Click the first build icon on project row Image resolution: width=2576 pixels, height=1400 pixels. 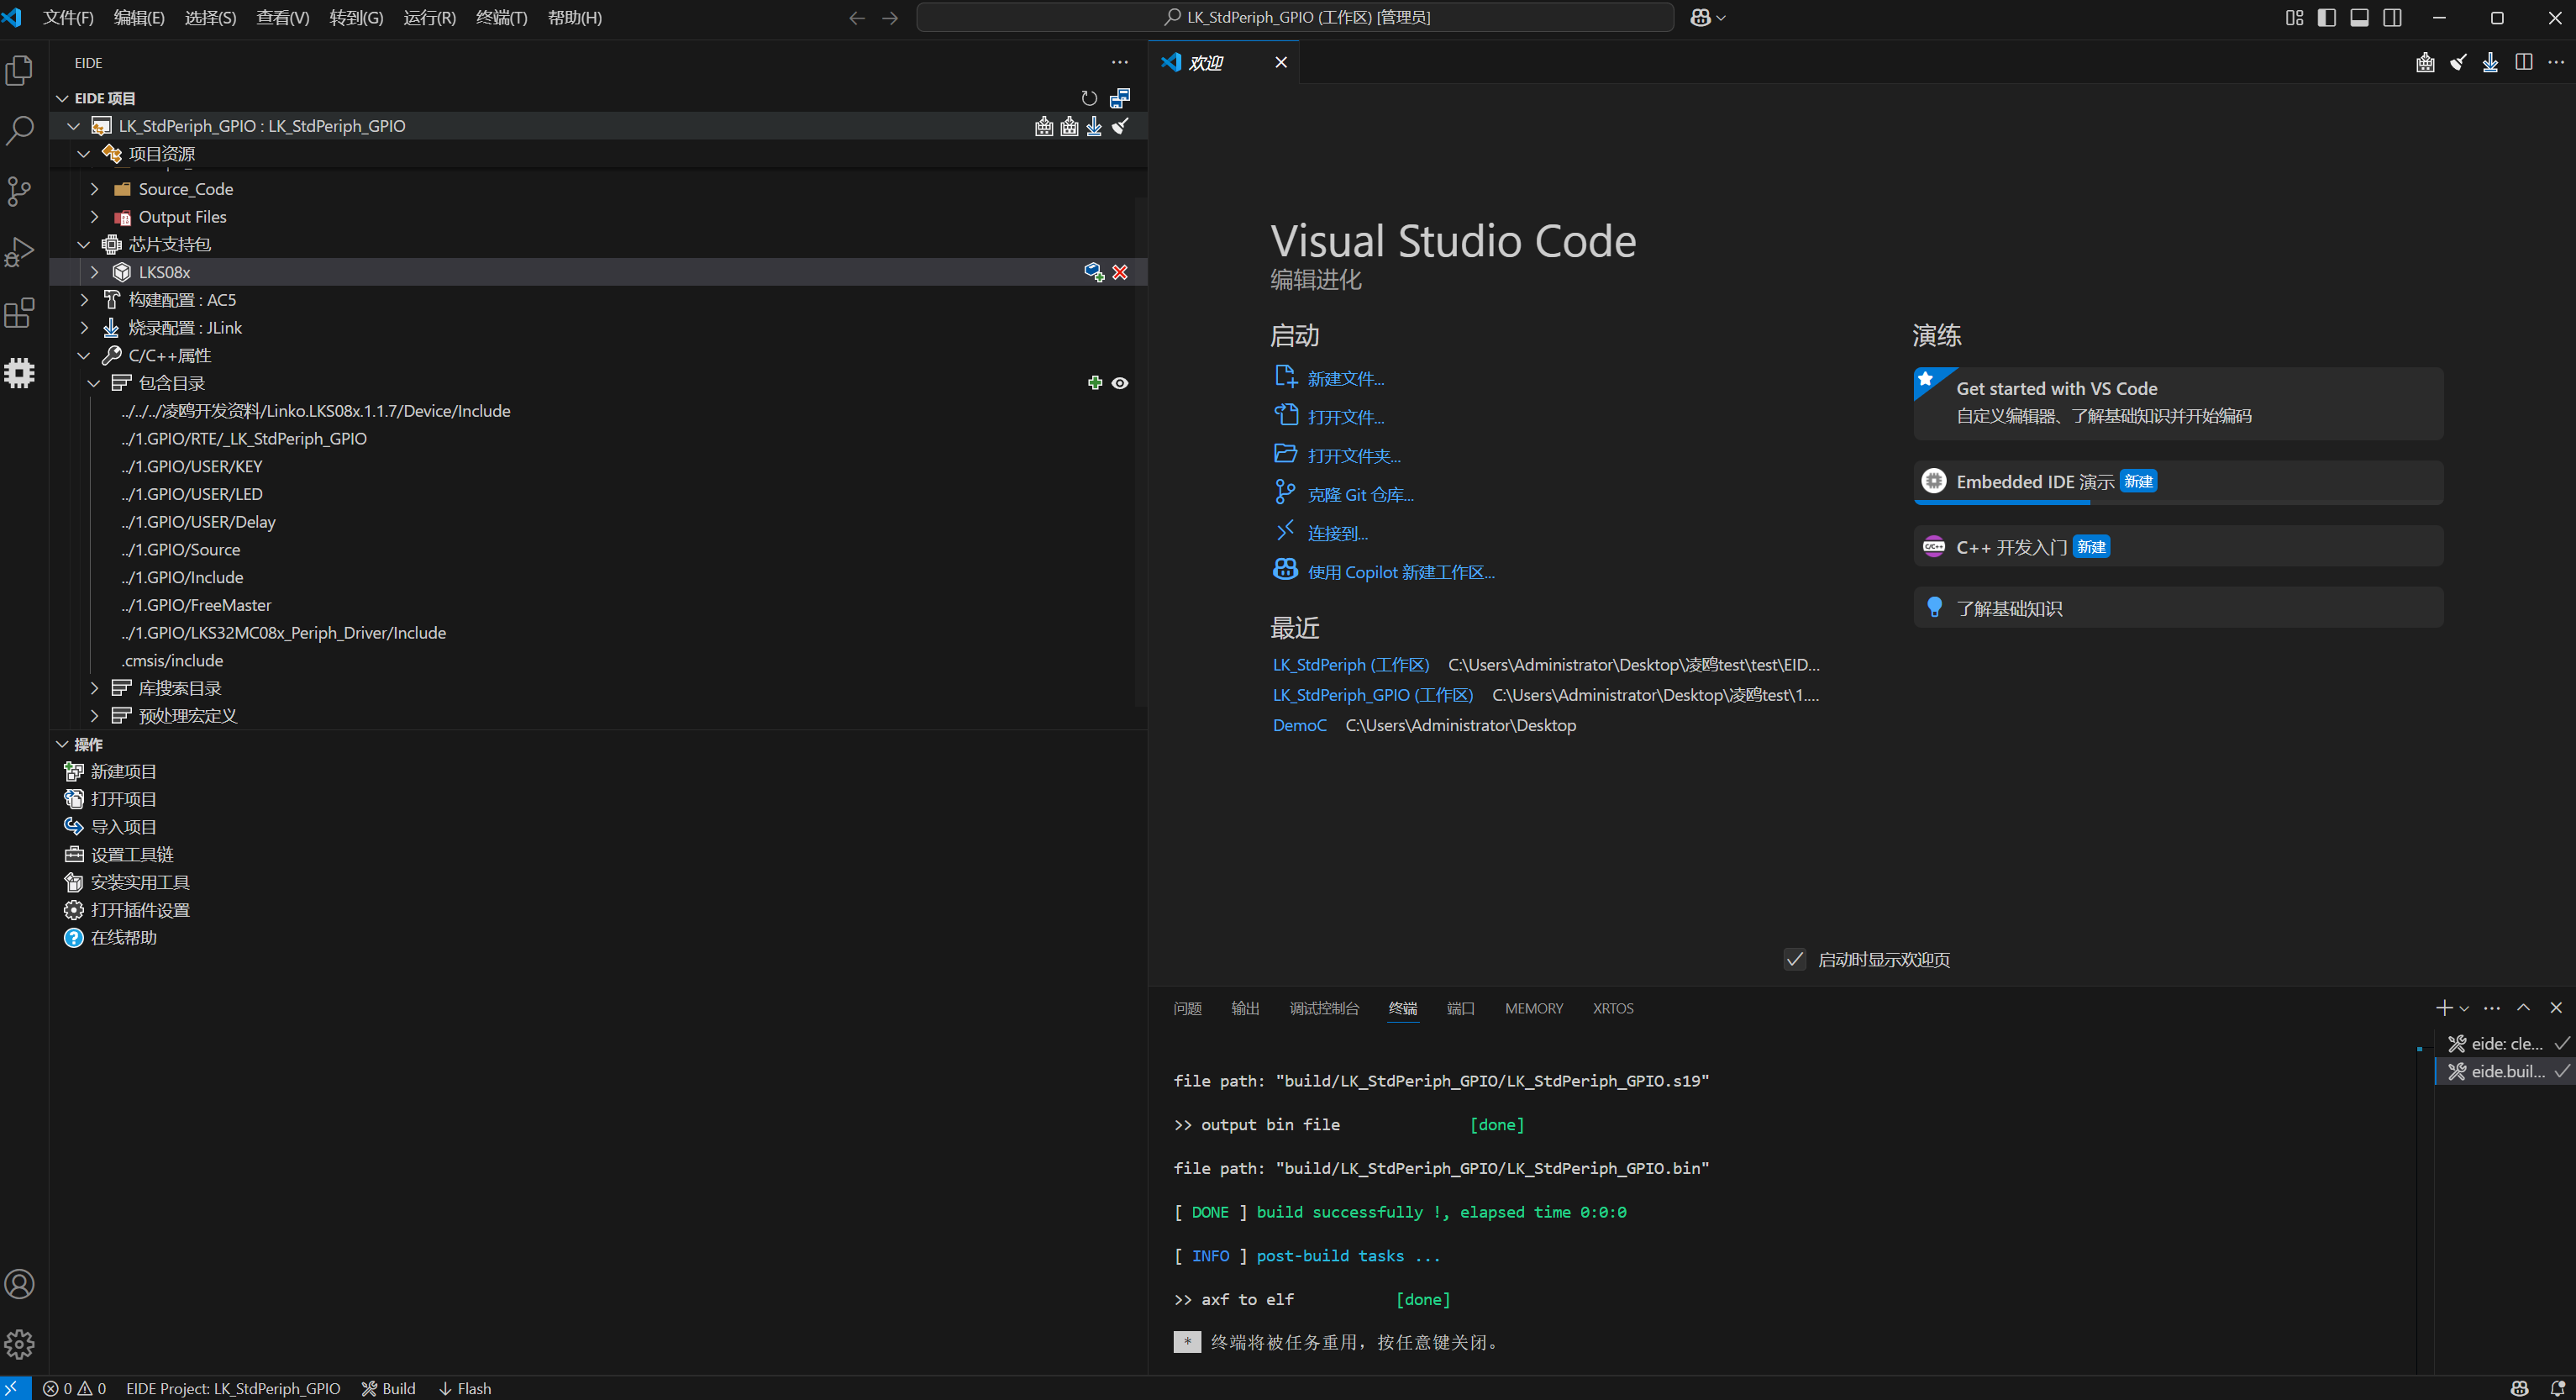1044,126
